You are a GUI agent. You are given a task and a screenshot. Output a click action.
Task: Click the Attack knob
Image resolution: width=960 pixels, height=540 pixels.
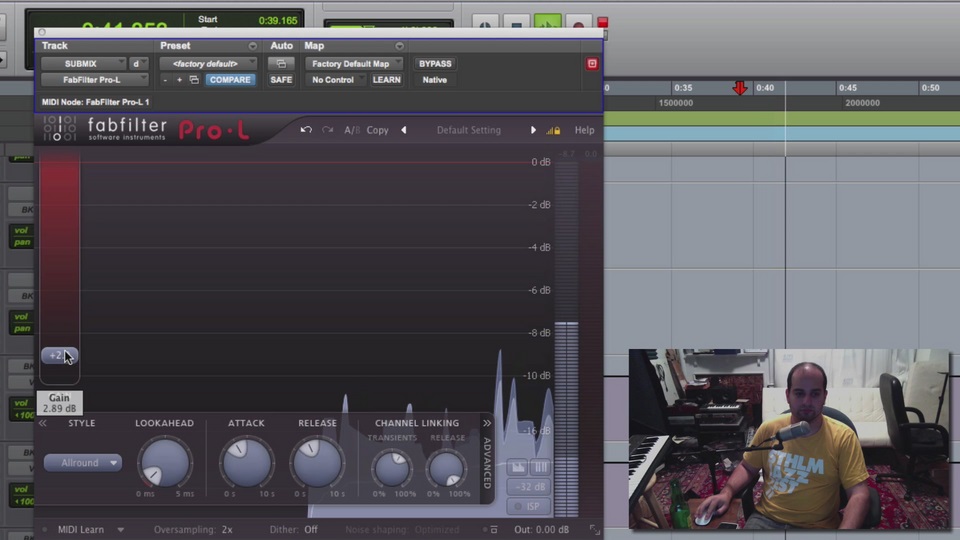246,463
